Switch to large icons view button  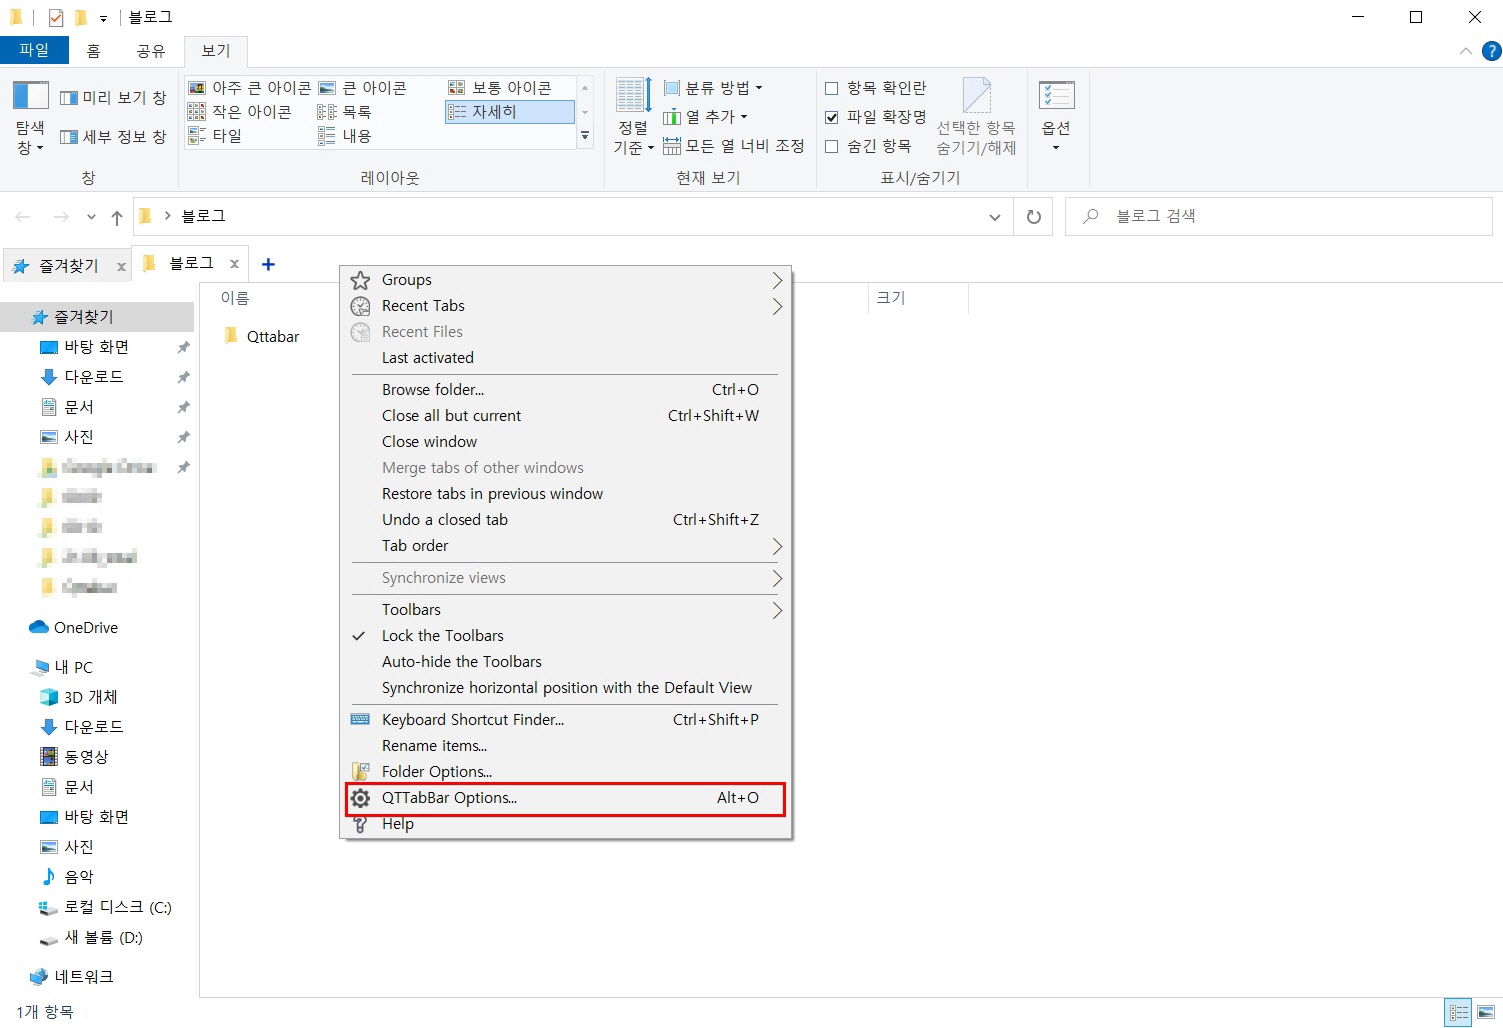tap(1486, 1012)
